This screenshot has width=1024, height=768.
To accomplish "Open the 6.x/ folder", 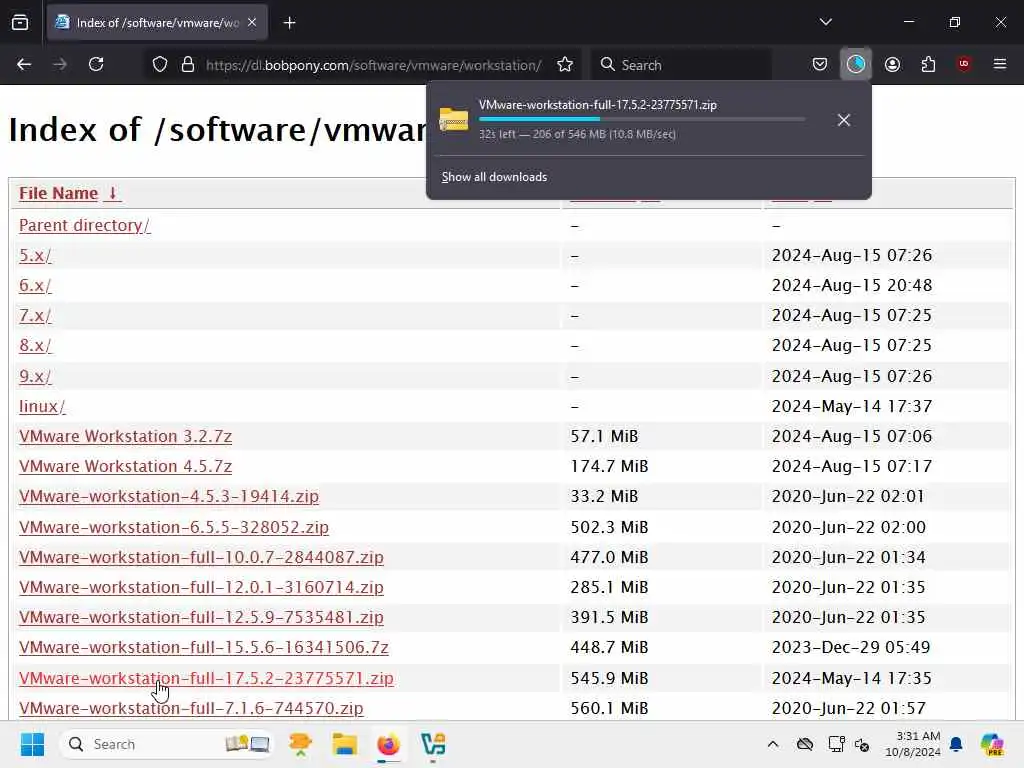I will point(35,285).
